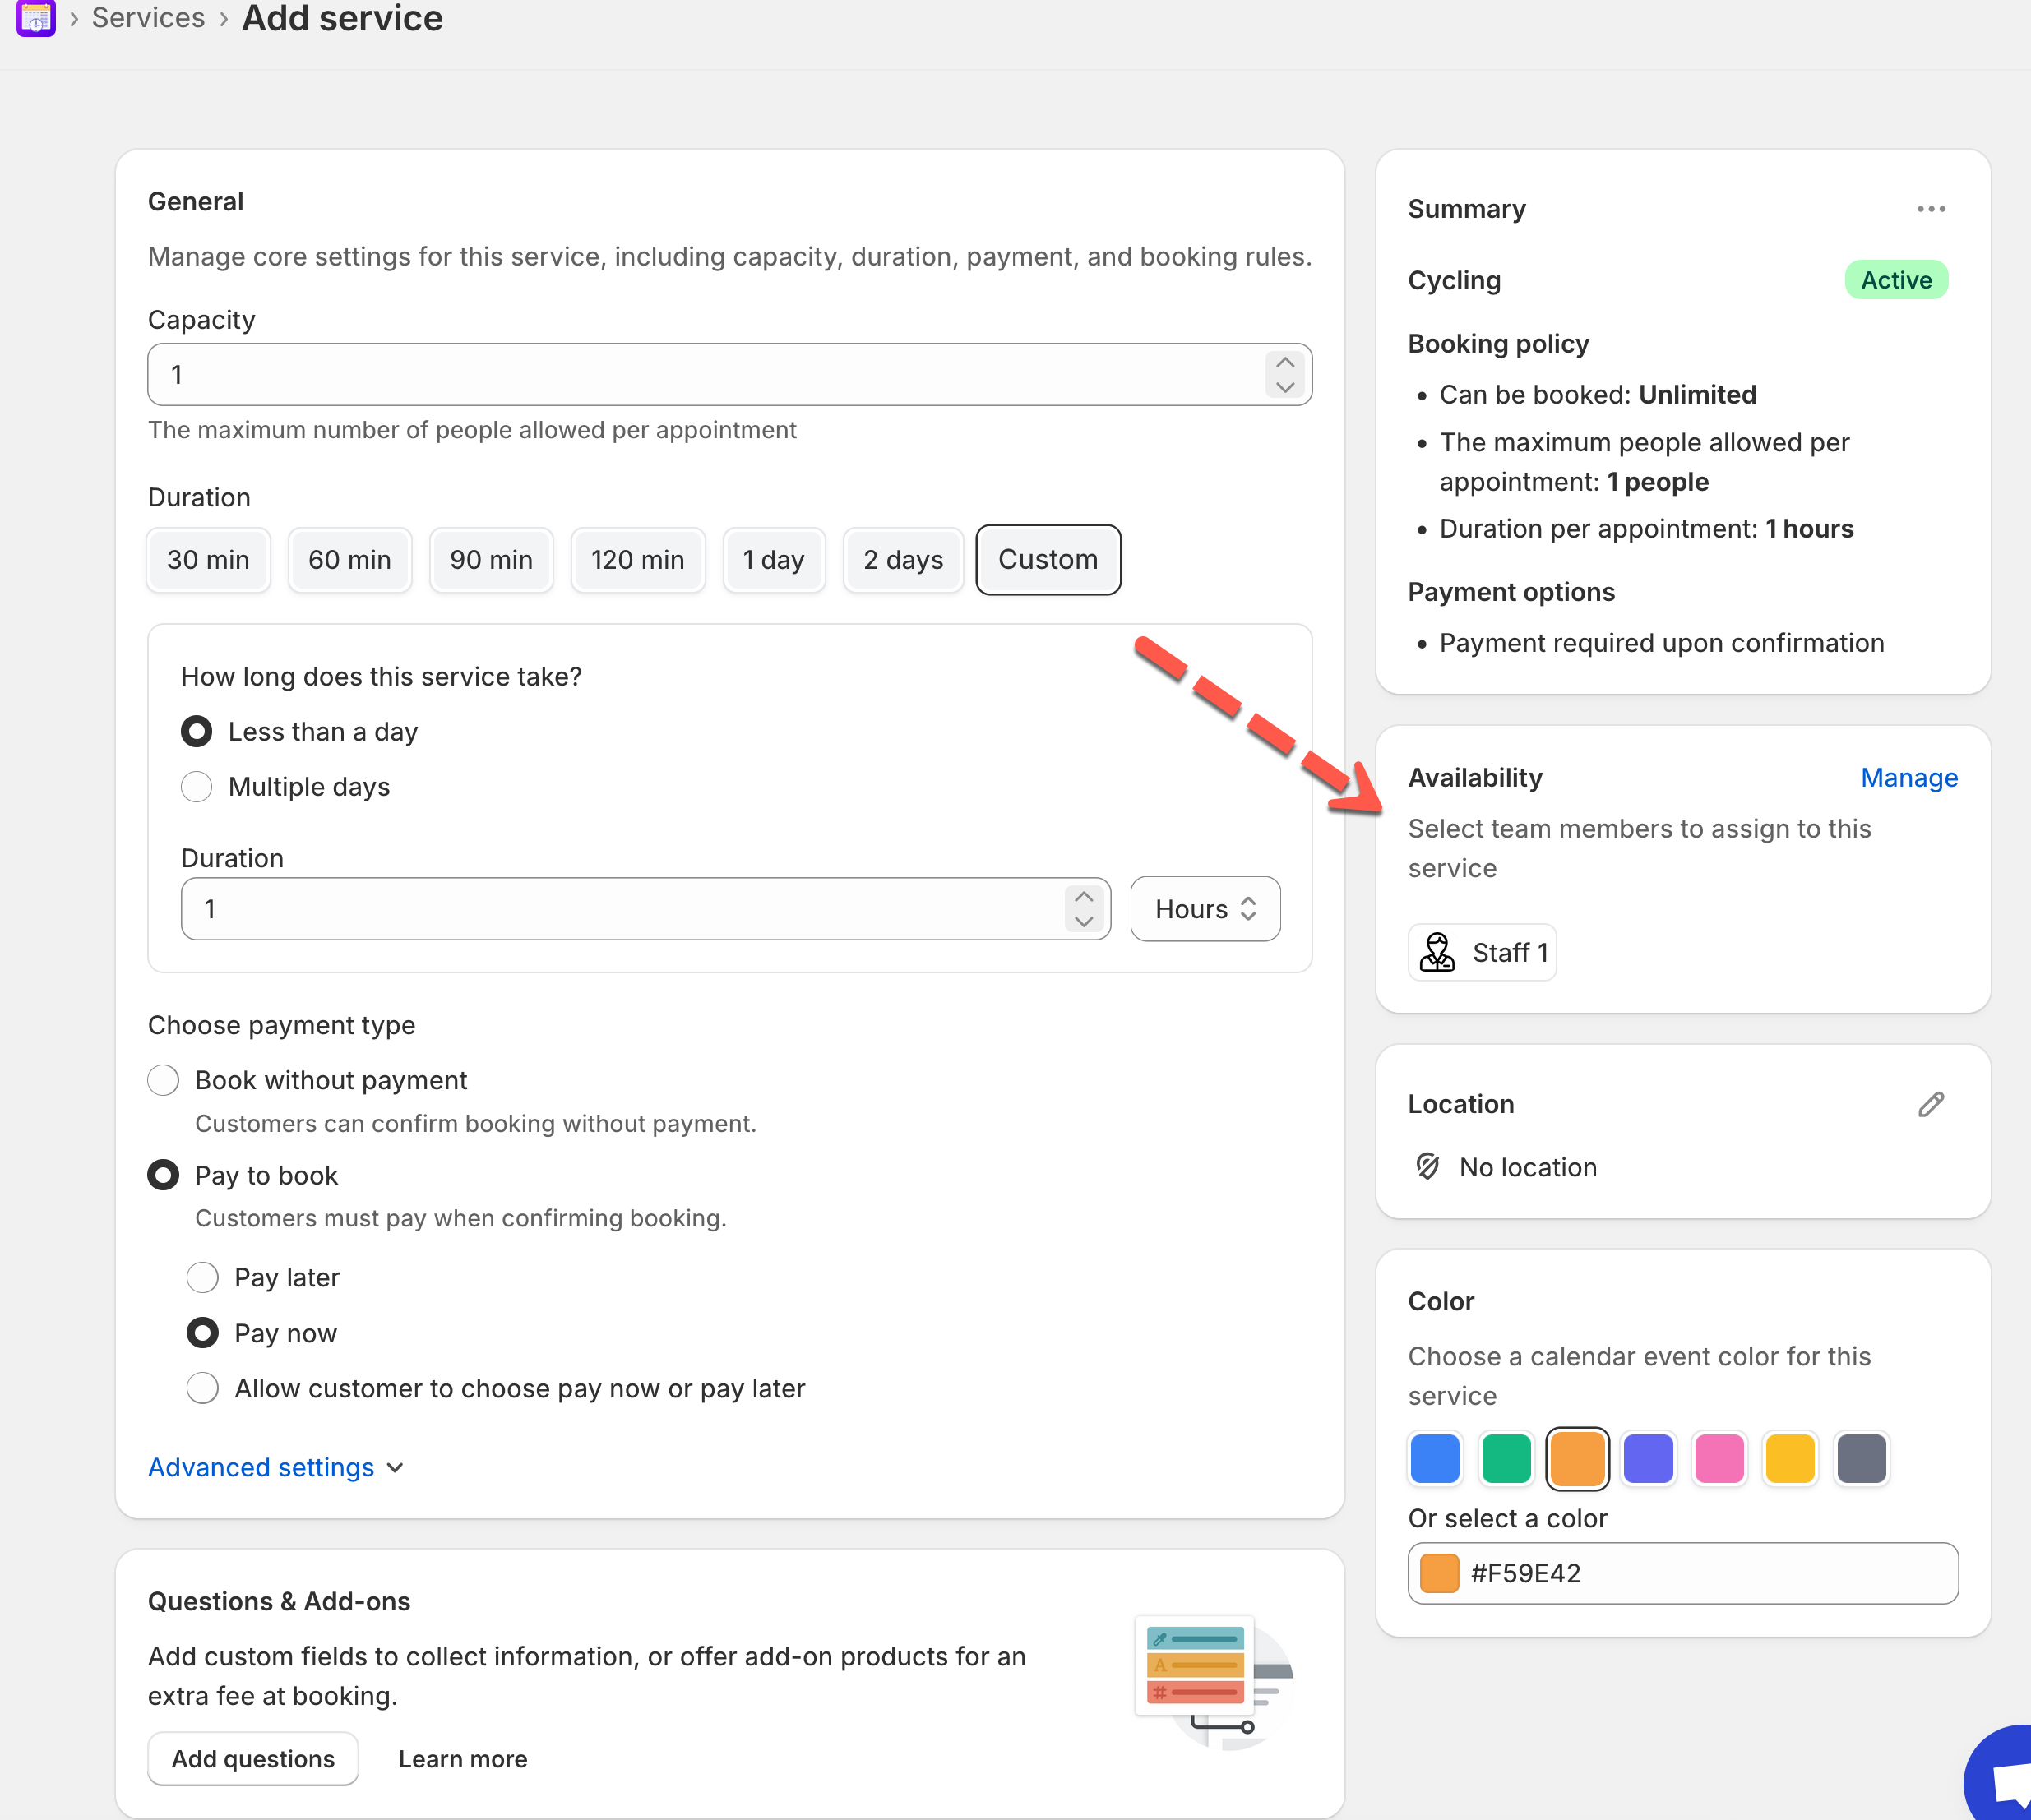Select the 90 min duration preset

coord(490,560)
